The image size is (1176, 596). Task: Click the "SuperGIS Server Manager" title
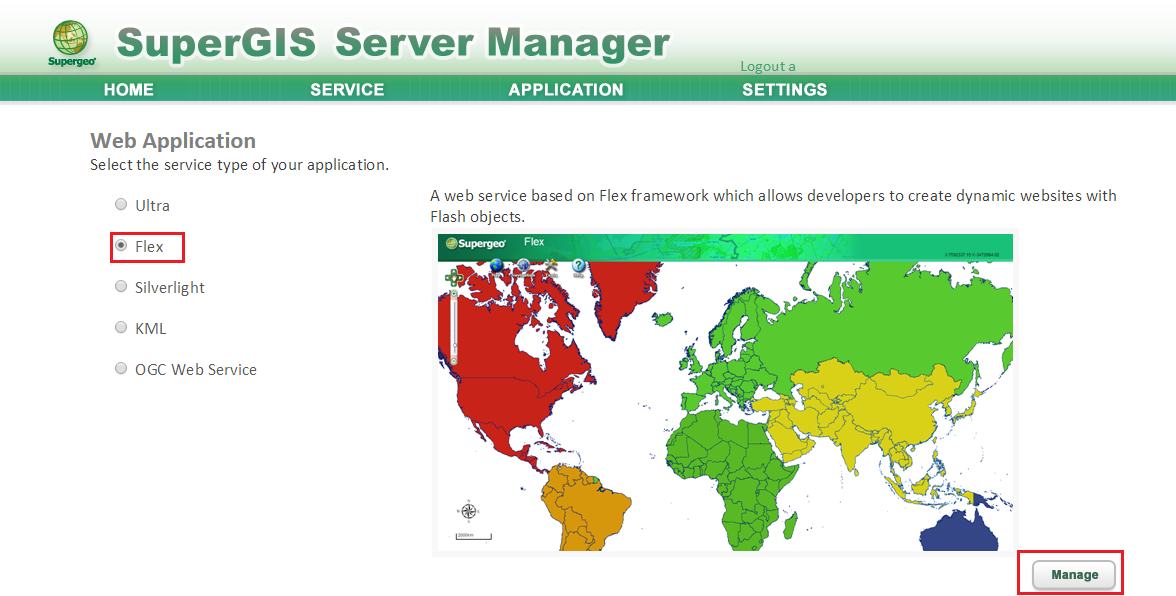coord(393,43)
